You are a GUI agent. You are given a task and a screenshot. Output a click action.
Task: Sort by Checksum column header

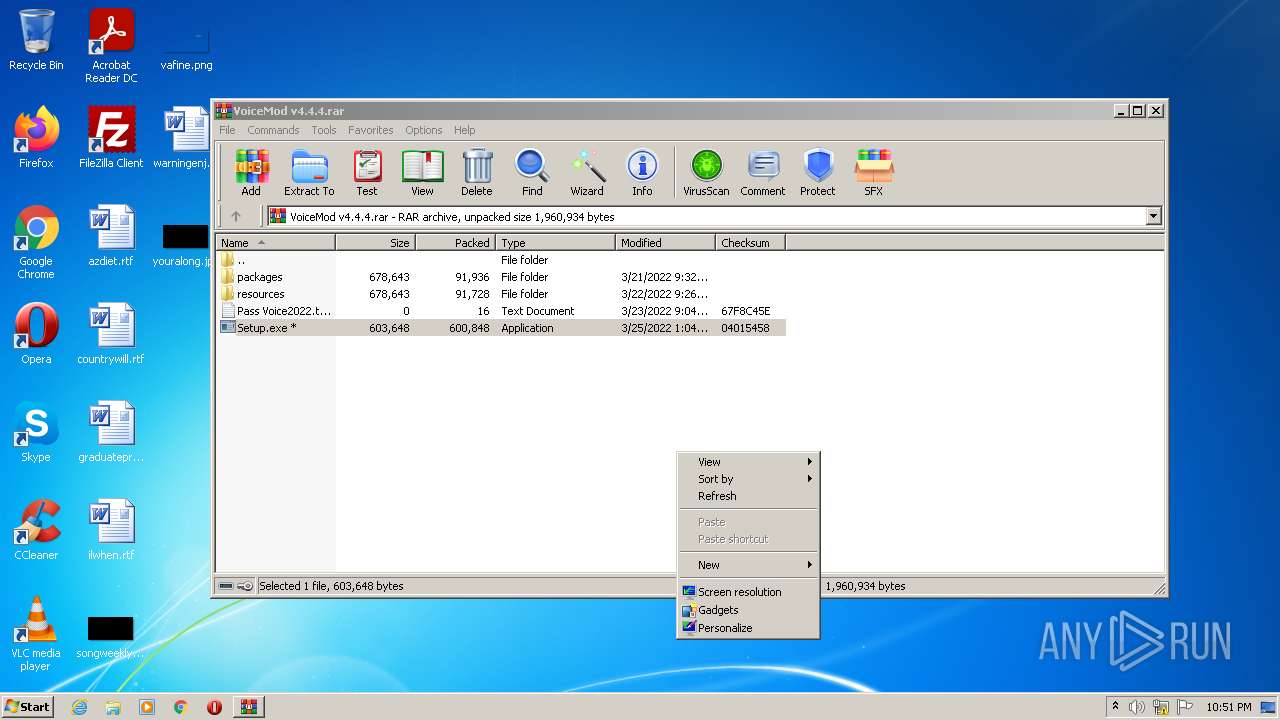(x=751, y=242)
